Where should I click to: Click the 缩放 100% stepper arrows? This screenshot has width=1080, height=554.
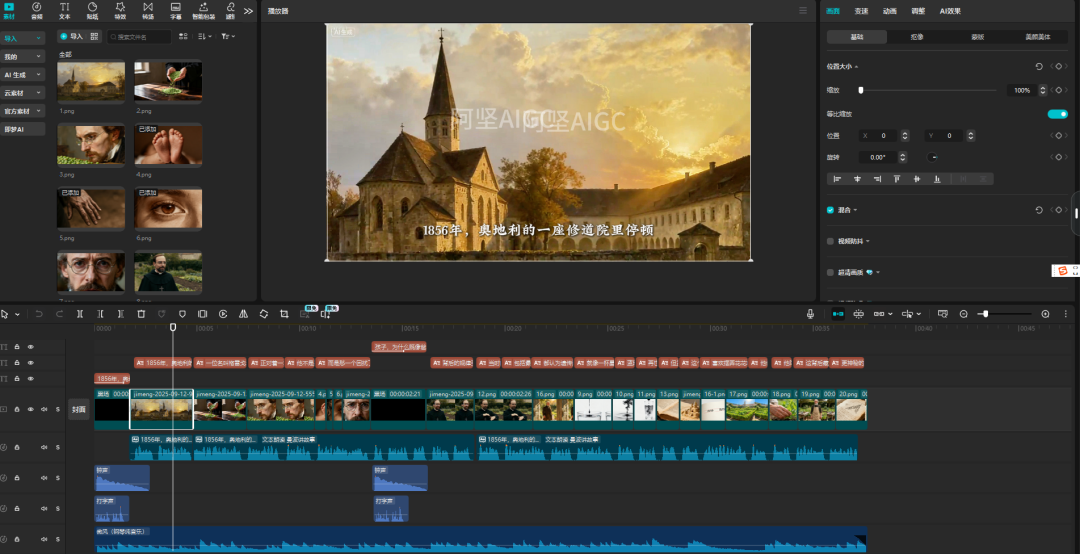[x=1043, y=90]
